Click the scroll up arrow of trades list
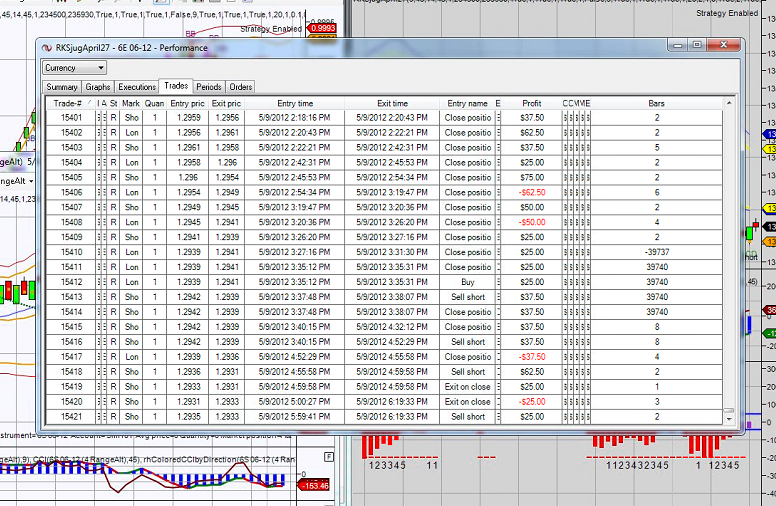 (x=729, y=103)
